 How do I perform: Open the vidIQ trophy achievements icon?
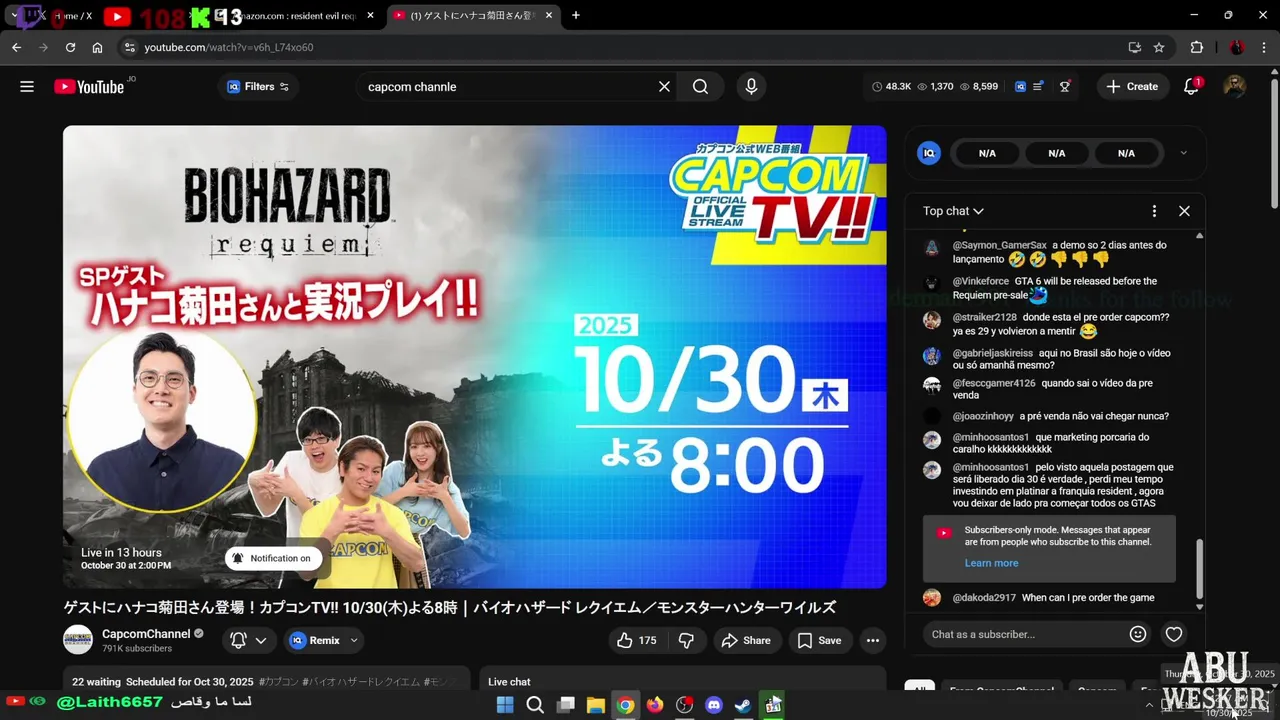coord(1065,87)
